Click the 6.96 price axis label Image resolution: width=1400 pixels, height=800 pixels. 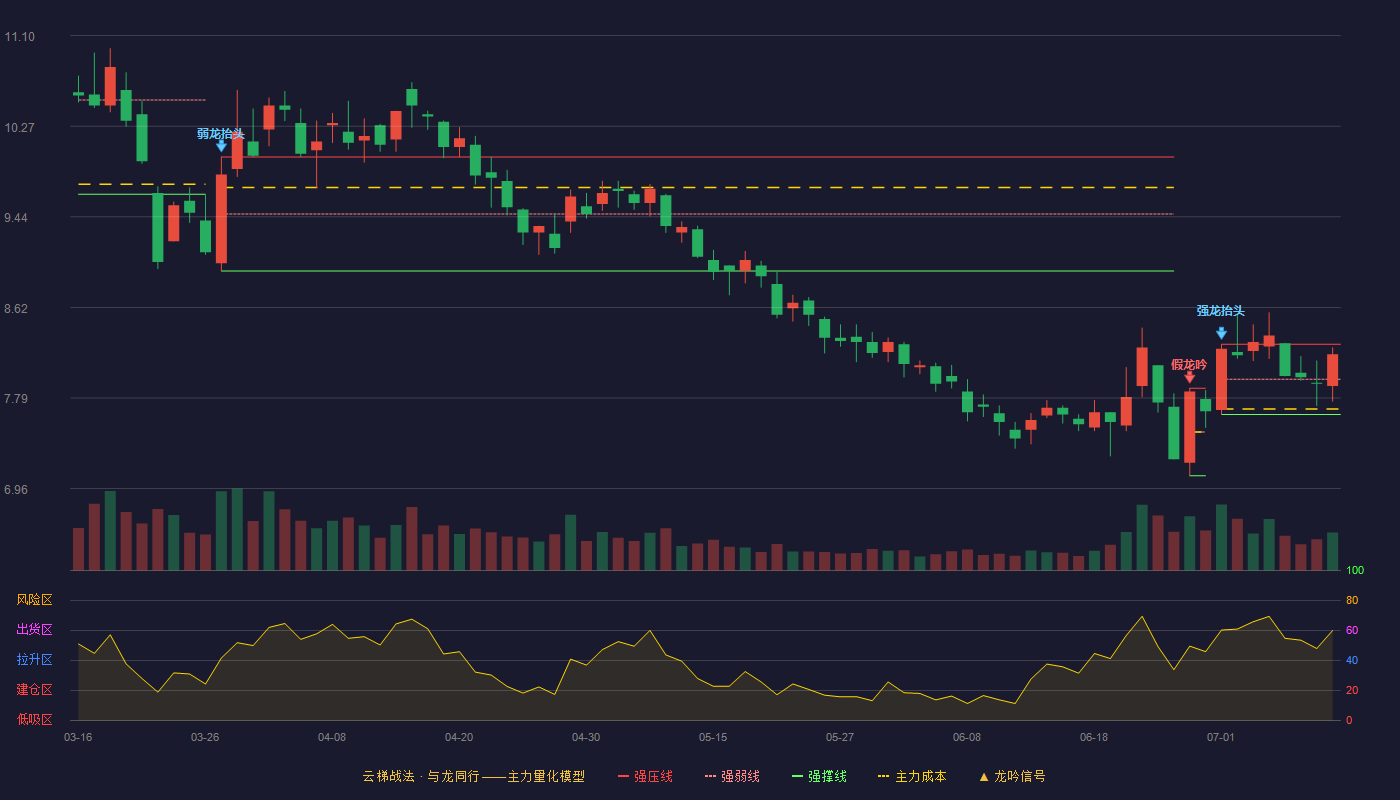[x=16, y=490]
